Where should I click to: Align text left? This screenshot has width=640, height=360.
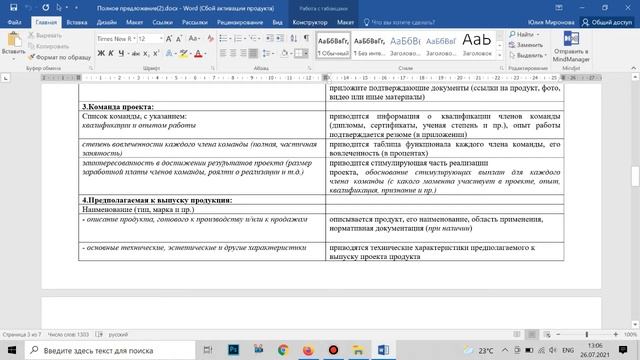pos(223,53)
